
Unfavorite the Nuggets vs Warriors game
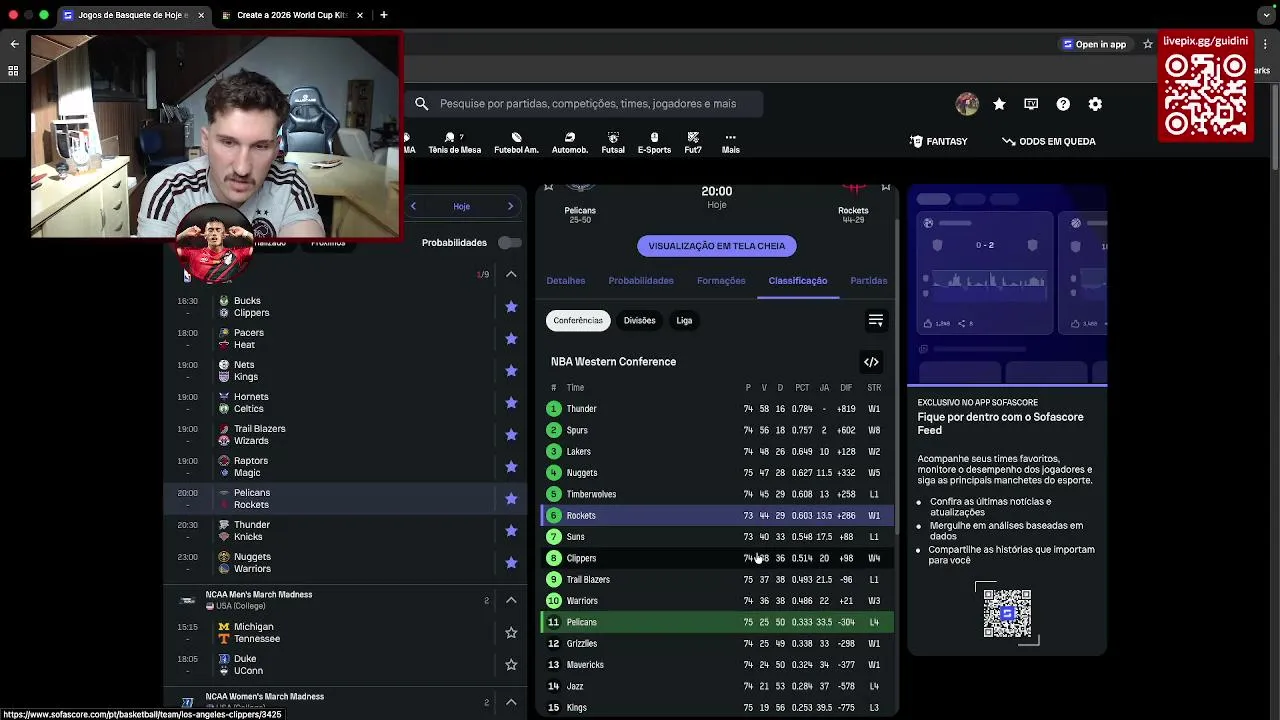[511, 563]
